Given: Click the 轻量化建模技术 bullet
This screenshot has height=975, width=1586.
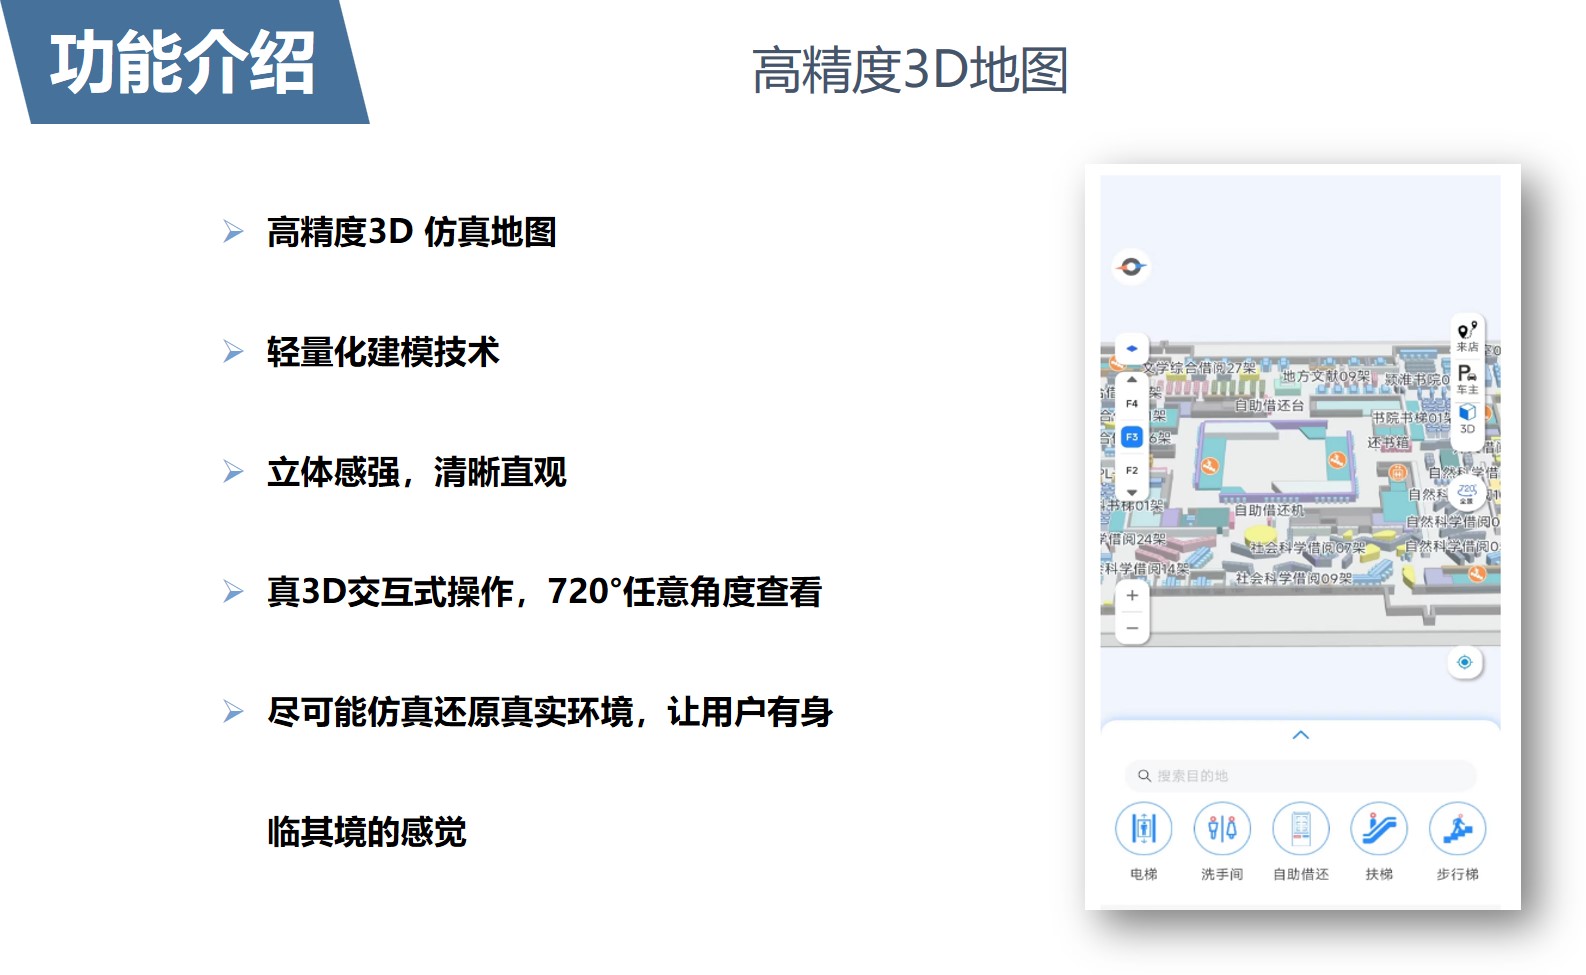Looking at the screenshot, I should [383, 352].
